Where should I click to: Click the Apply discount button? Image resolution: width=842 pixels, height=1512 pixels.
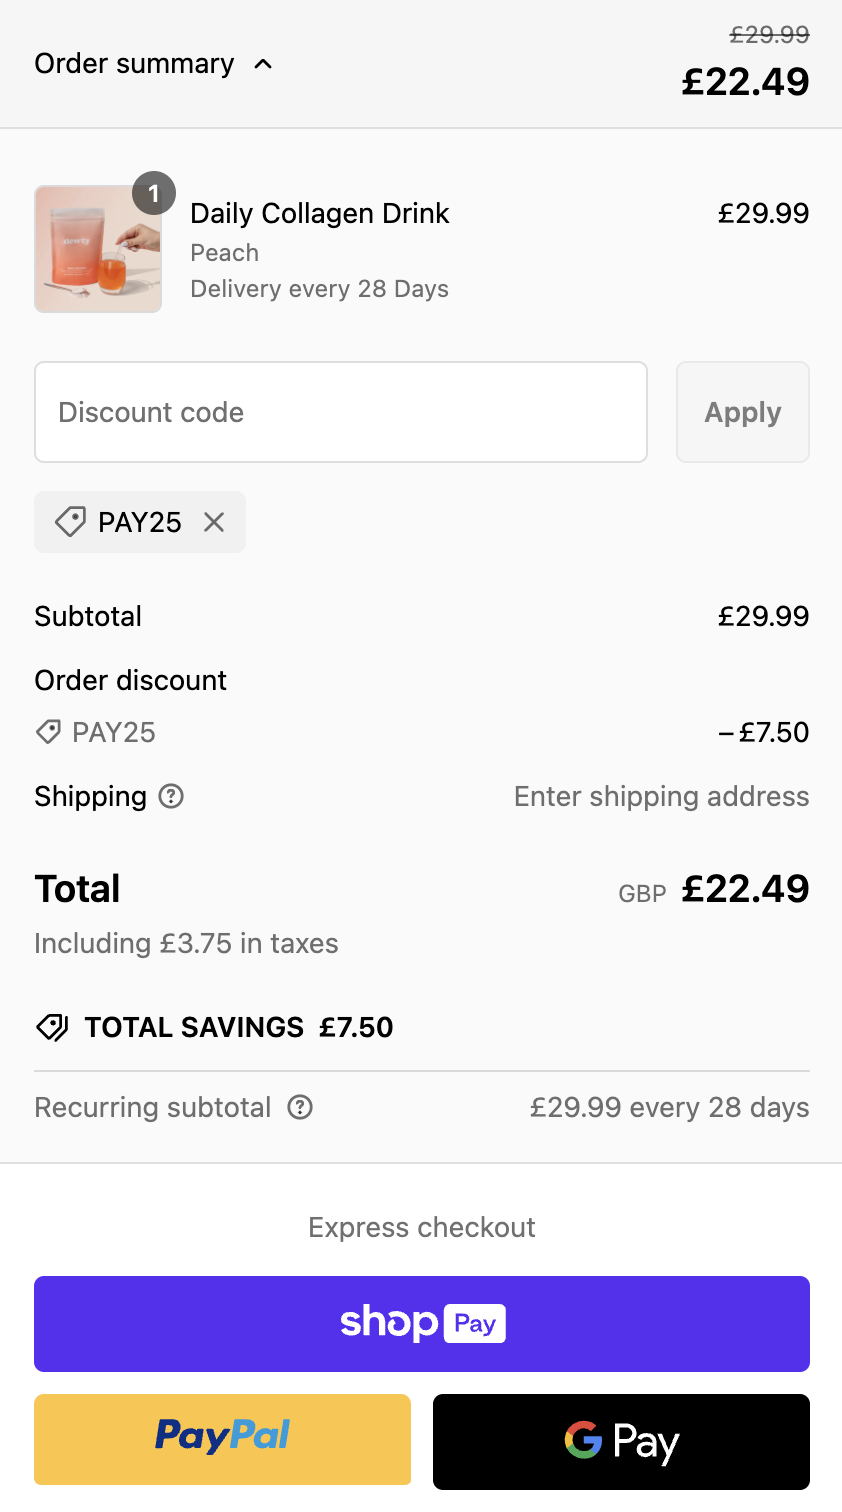[x=743, y=412]
